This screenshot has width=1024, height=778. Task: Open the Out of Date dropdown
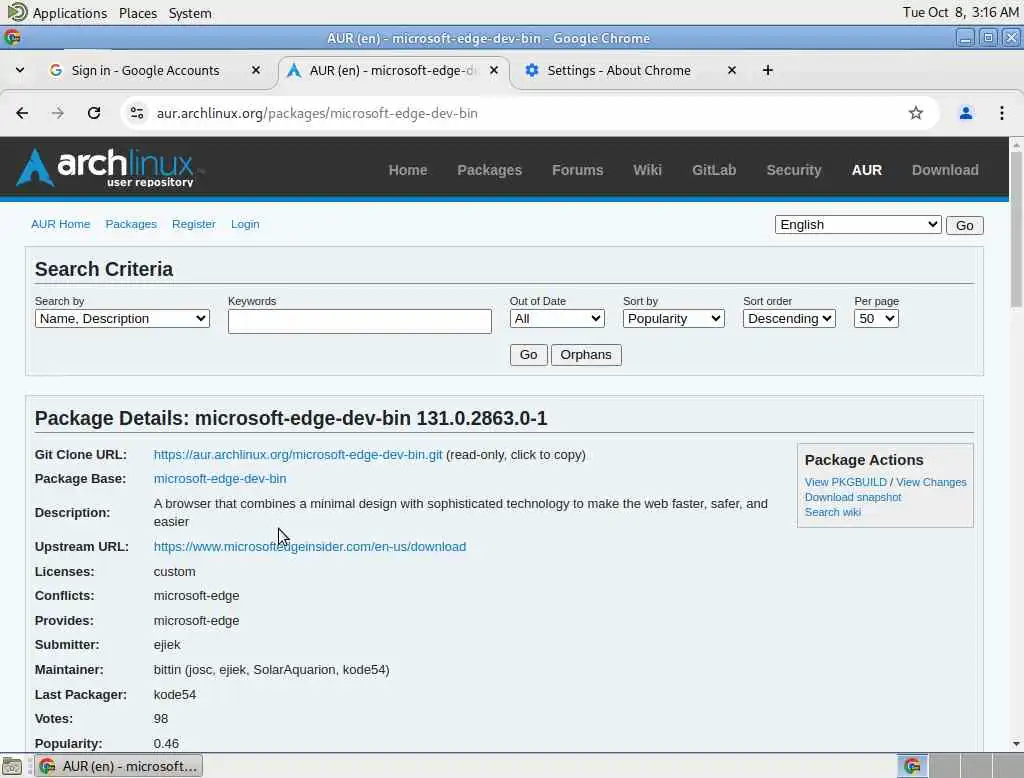point(556,319)
